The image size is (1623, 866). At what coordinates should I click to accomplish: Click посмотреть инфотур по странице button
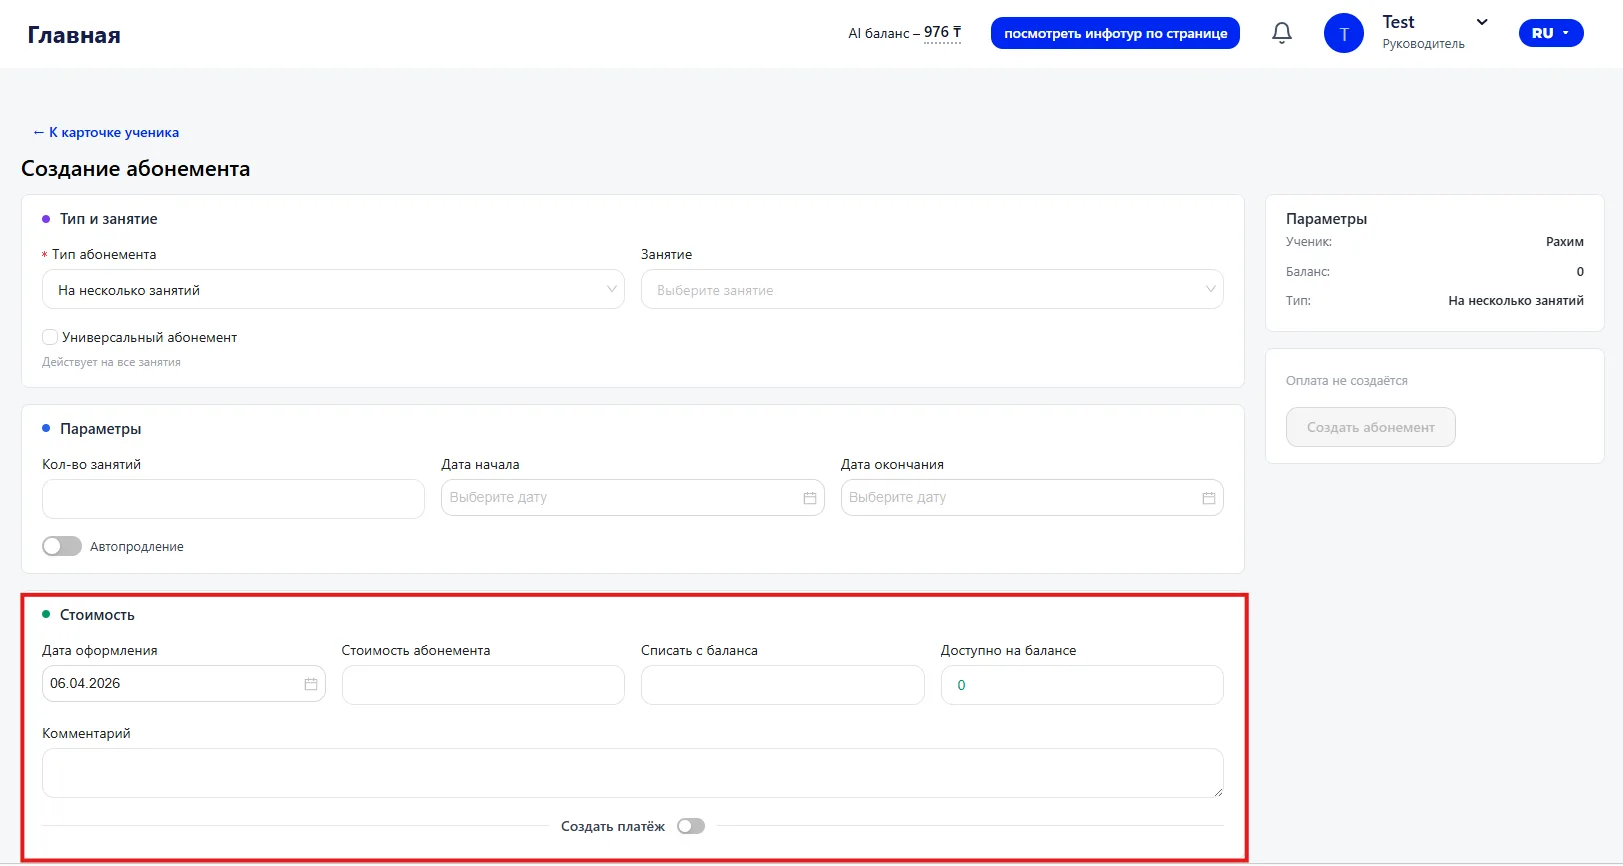(1115, 33)
